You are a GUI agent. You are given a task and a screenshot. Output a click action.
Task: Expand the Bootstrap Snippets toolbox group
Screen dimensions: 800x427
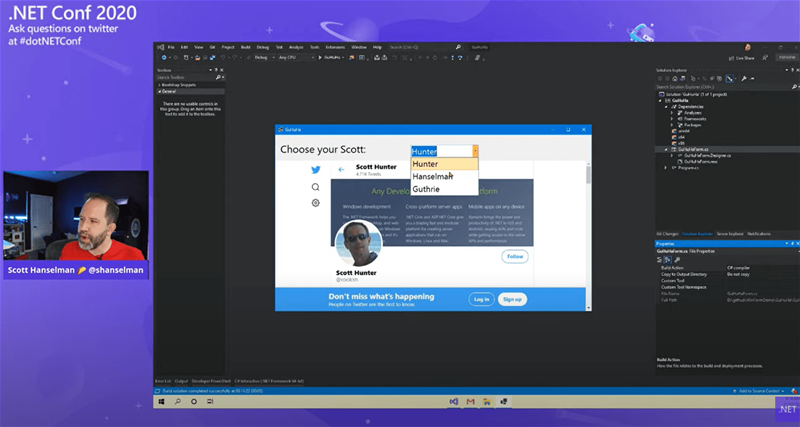pyautogui.click(x=159, y=85)
